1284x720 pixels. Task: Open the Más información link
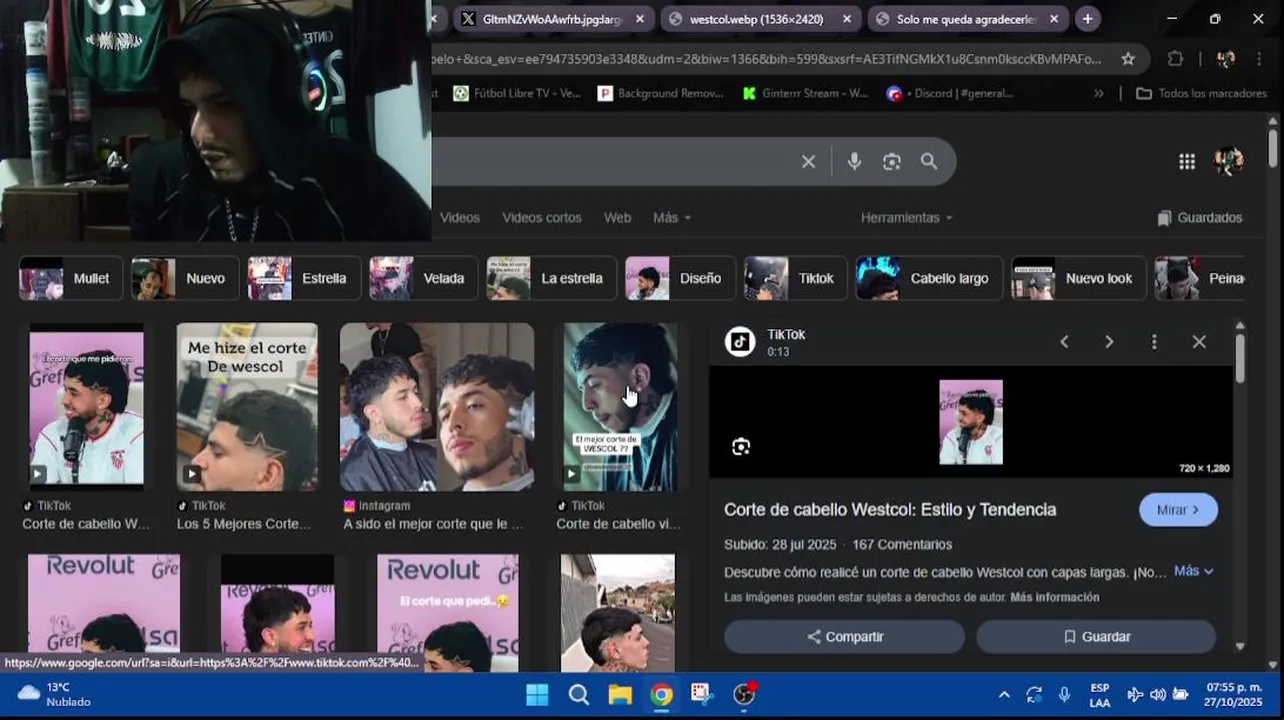point(1054,597)
